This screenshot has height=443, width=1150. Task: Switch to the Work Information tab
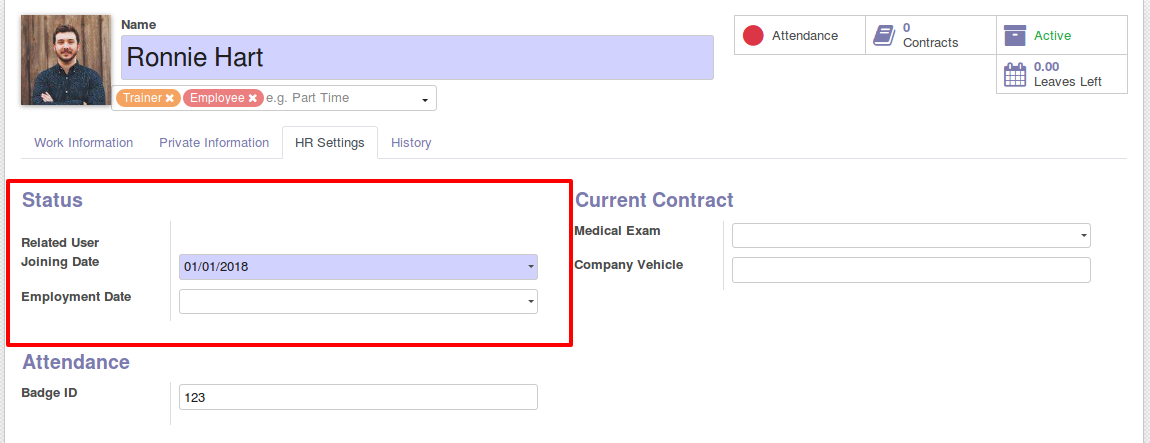[84, 142]
